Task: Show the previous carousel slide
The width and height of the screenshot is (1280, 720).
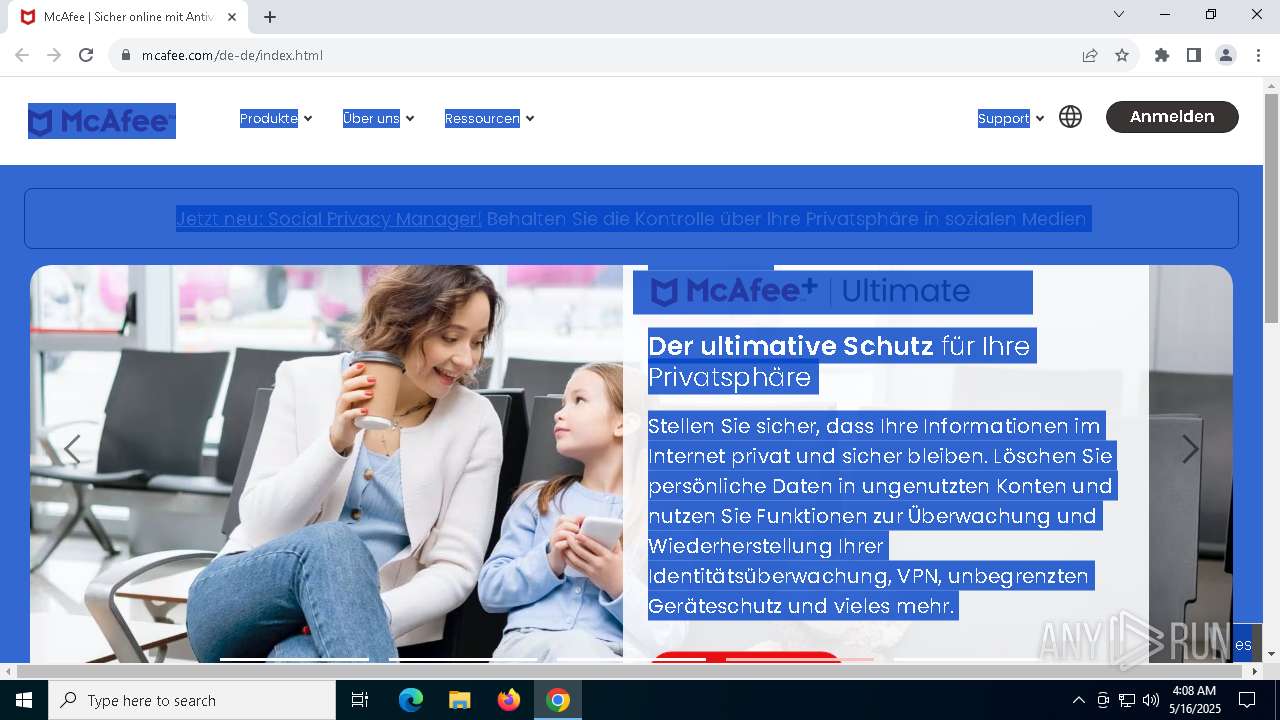Action: (x=72, y=450)
